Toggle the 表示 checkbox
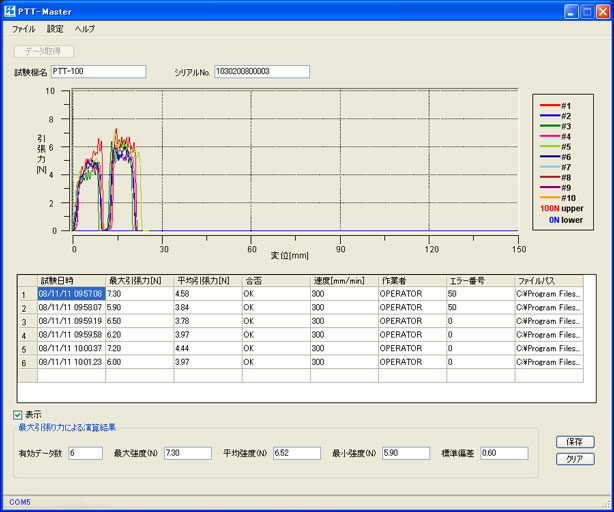614x512 pixels. tap(18, 414)
